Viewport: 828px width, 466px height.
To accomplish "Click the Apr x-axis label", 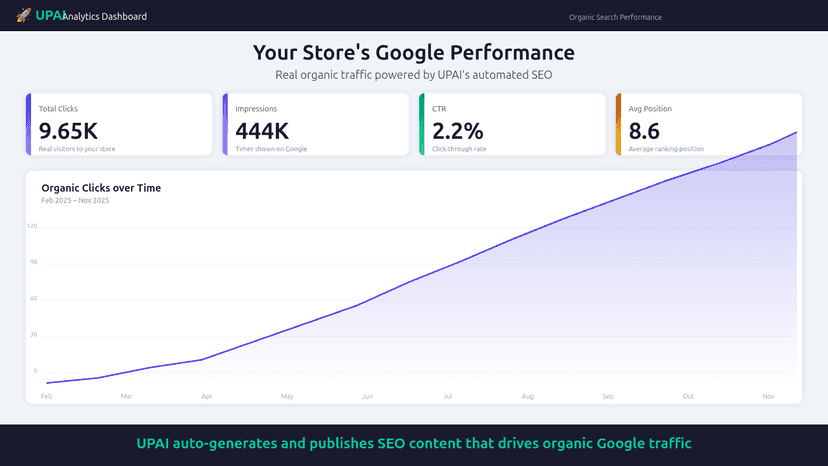I will (206, 396).
